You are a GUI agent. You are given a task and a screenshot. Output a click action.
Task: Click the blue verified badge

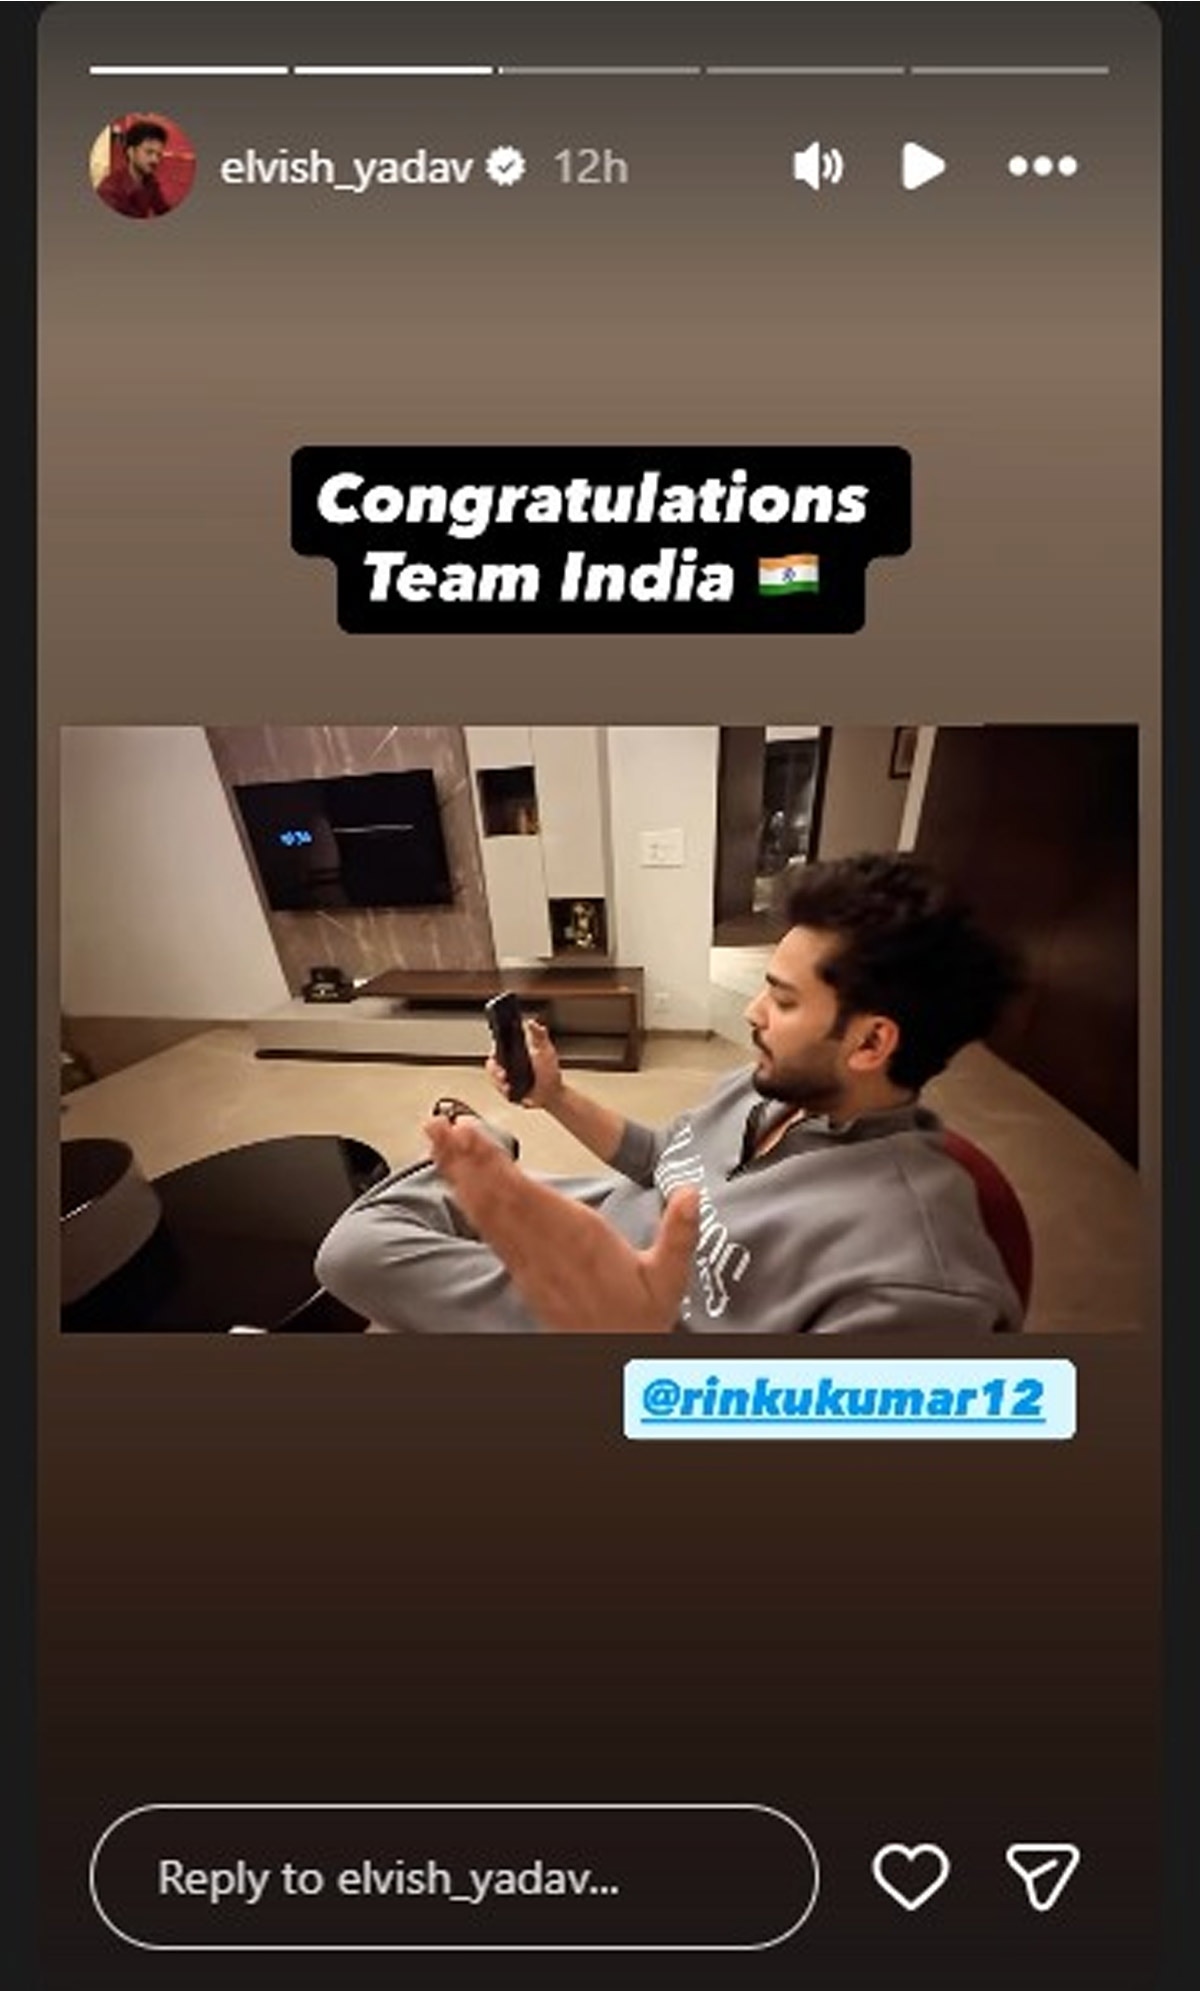tap(506, 167)
